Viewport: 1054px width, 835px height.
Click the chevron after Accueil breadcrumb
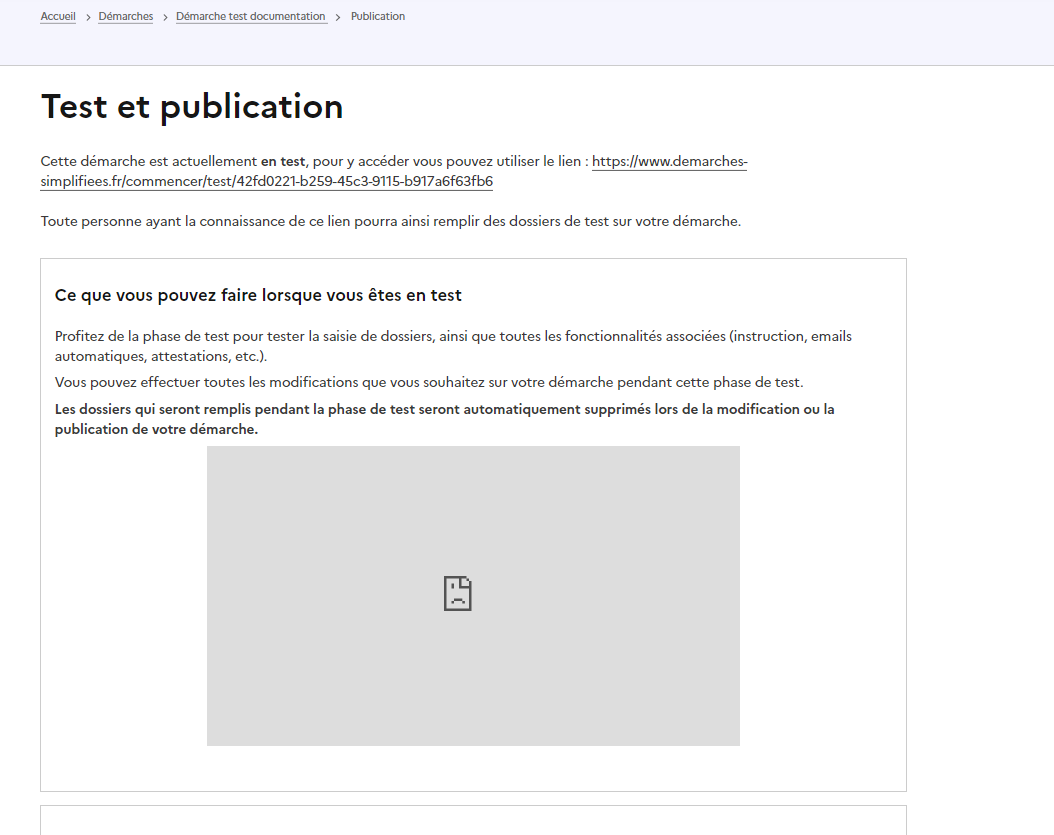pyautogui.click(x=88, y=17)
